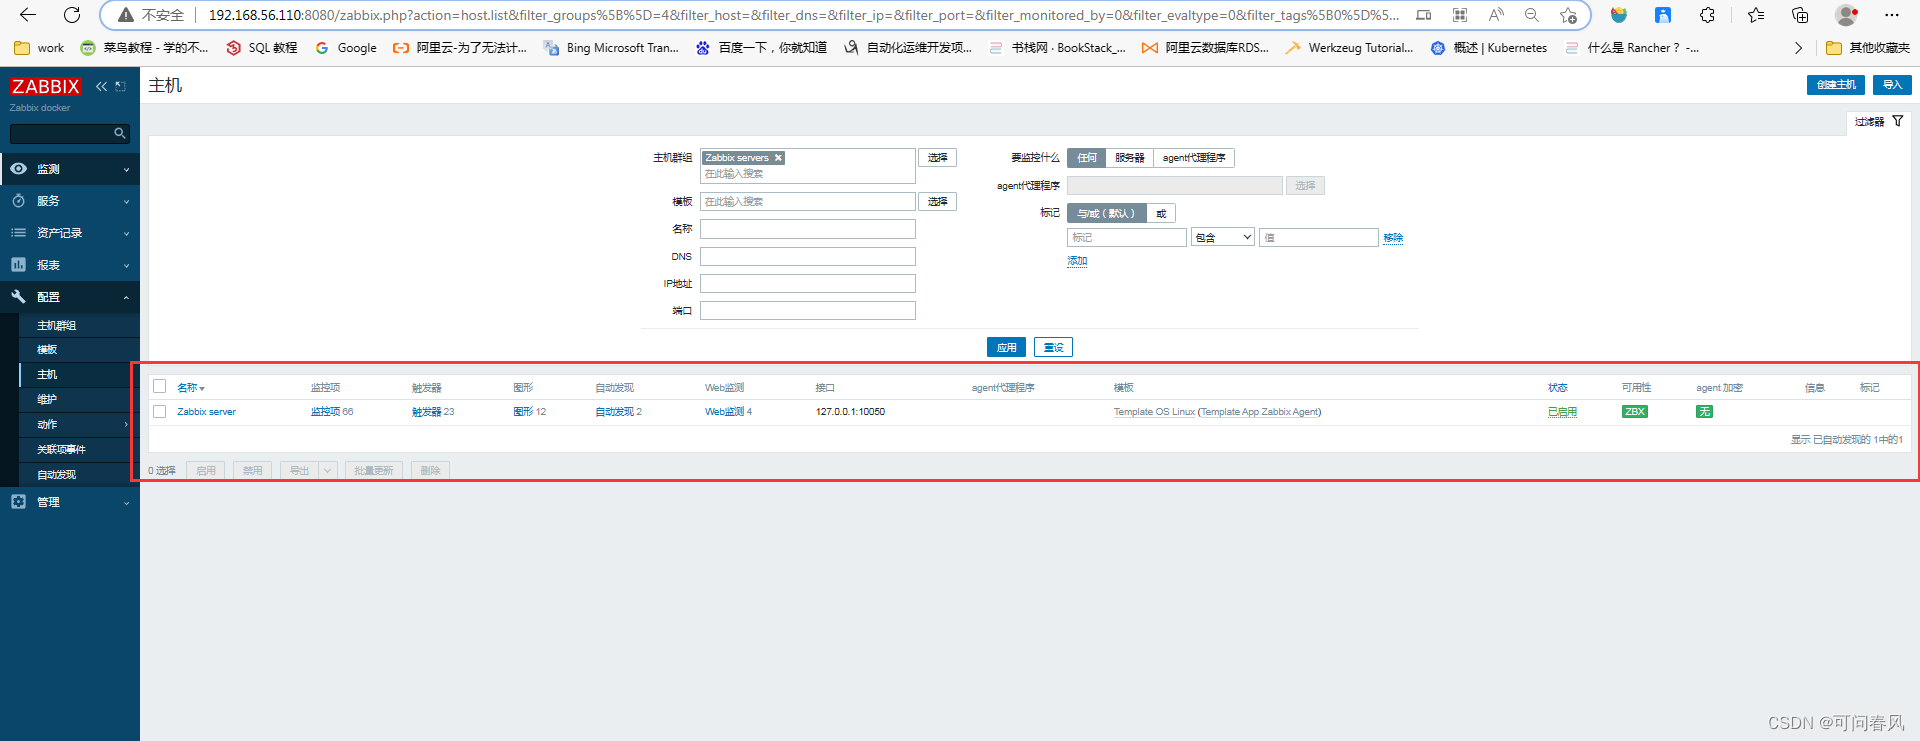Expand the 服务 sidebar menu
1920x741 pixels.
pos(70,201)
